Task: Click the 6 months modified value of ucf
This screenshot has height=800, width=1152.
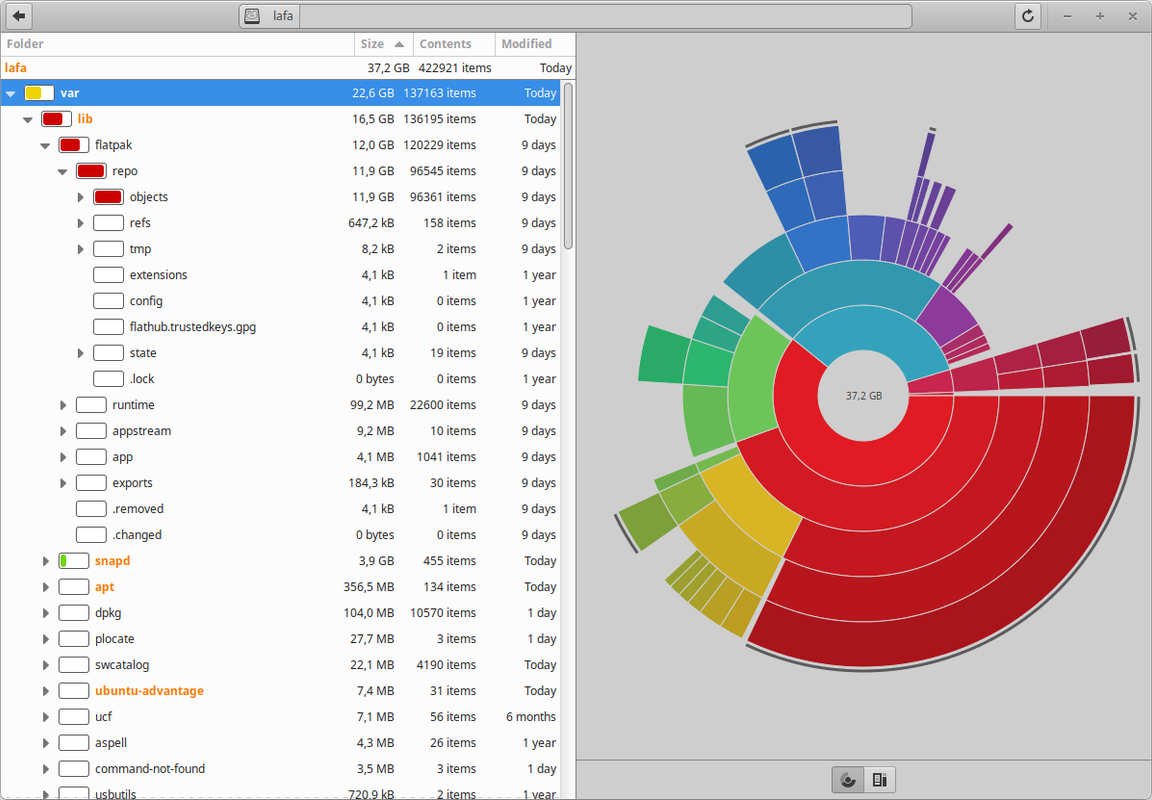Action: click(x=531, y=717)
